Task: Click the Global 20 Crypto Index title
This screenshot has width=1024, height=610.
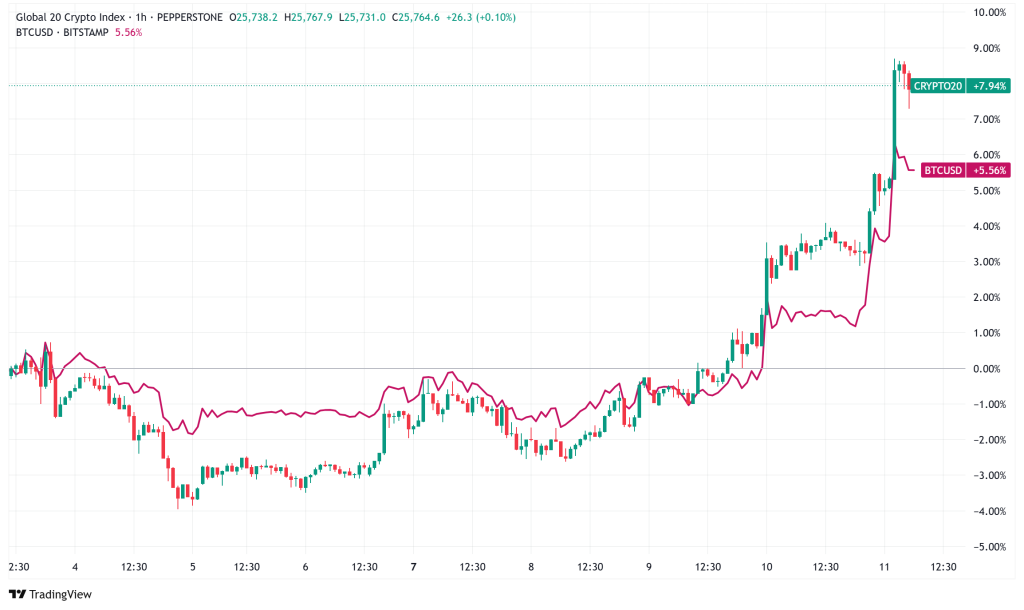Action: 70,18
